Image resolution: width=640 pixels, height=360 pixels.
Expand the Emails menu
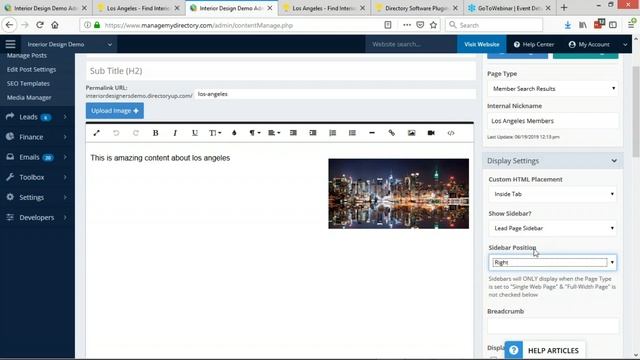[37, 157]
